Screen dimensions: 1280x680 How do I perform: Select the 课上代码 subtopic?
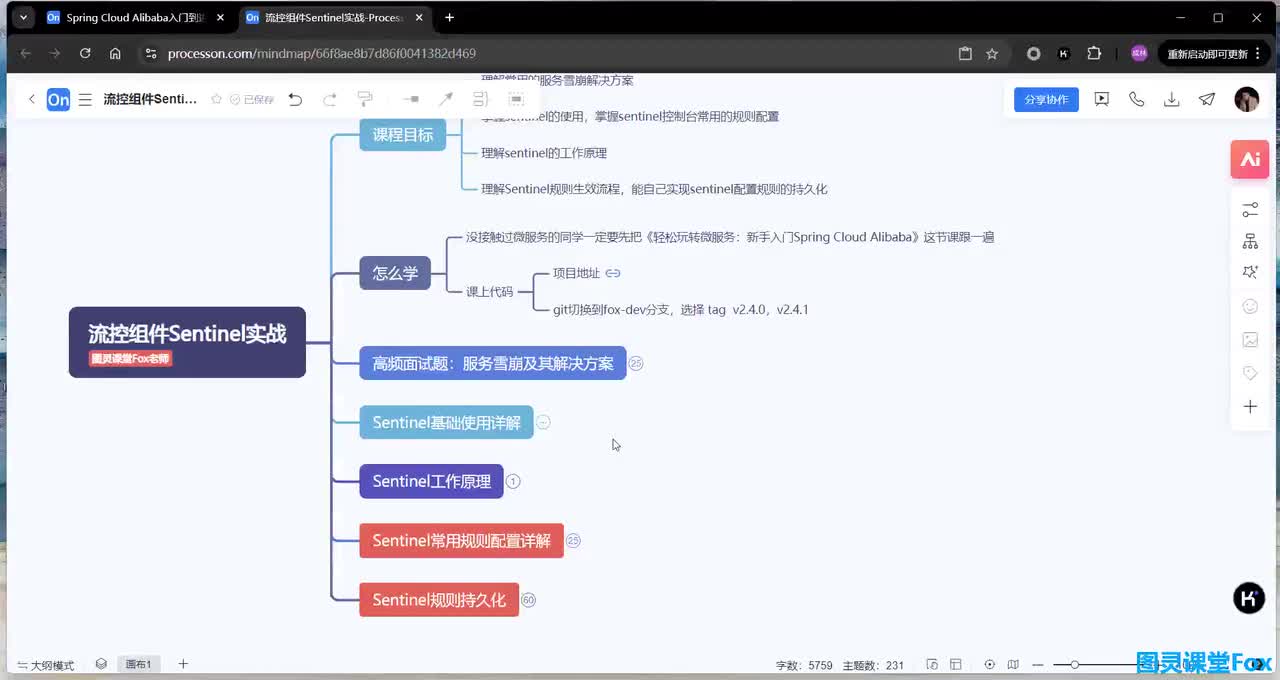tap(489, 292)
